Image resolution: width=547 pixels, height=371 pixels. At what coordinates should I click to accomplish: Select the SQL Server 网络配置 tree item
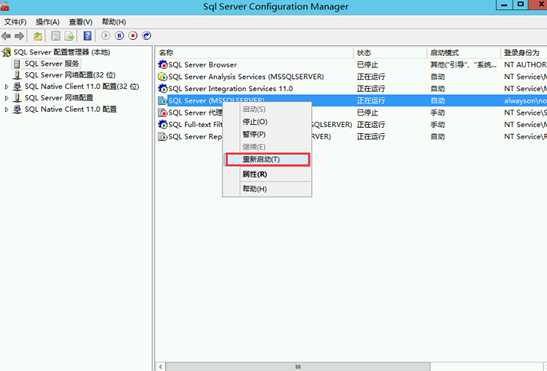pos(59,98)
